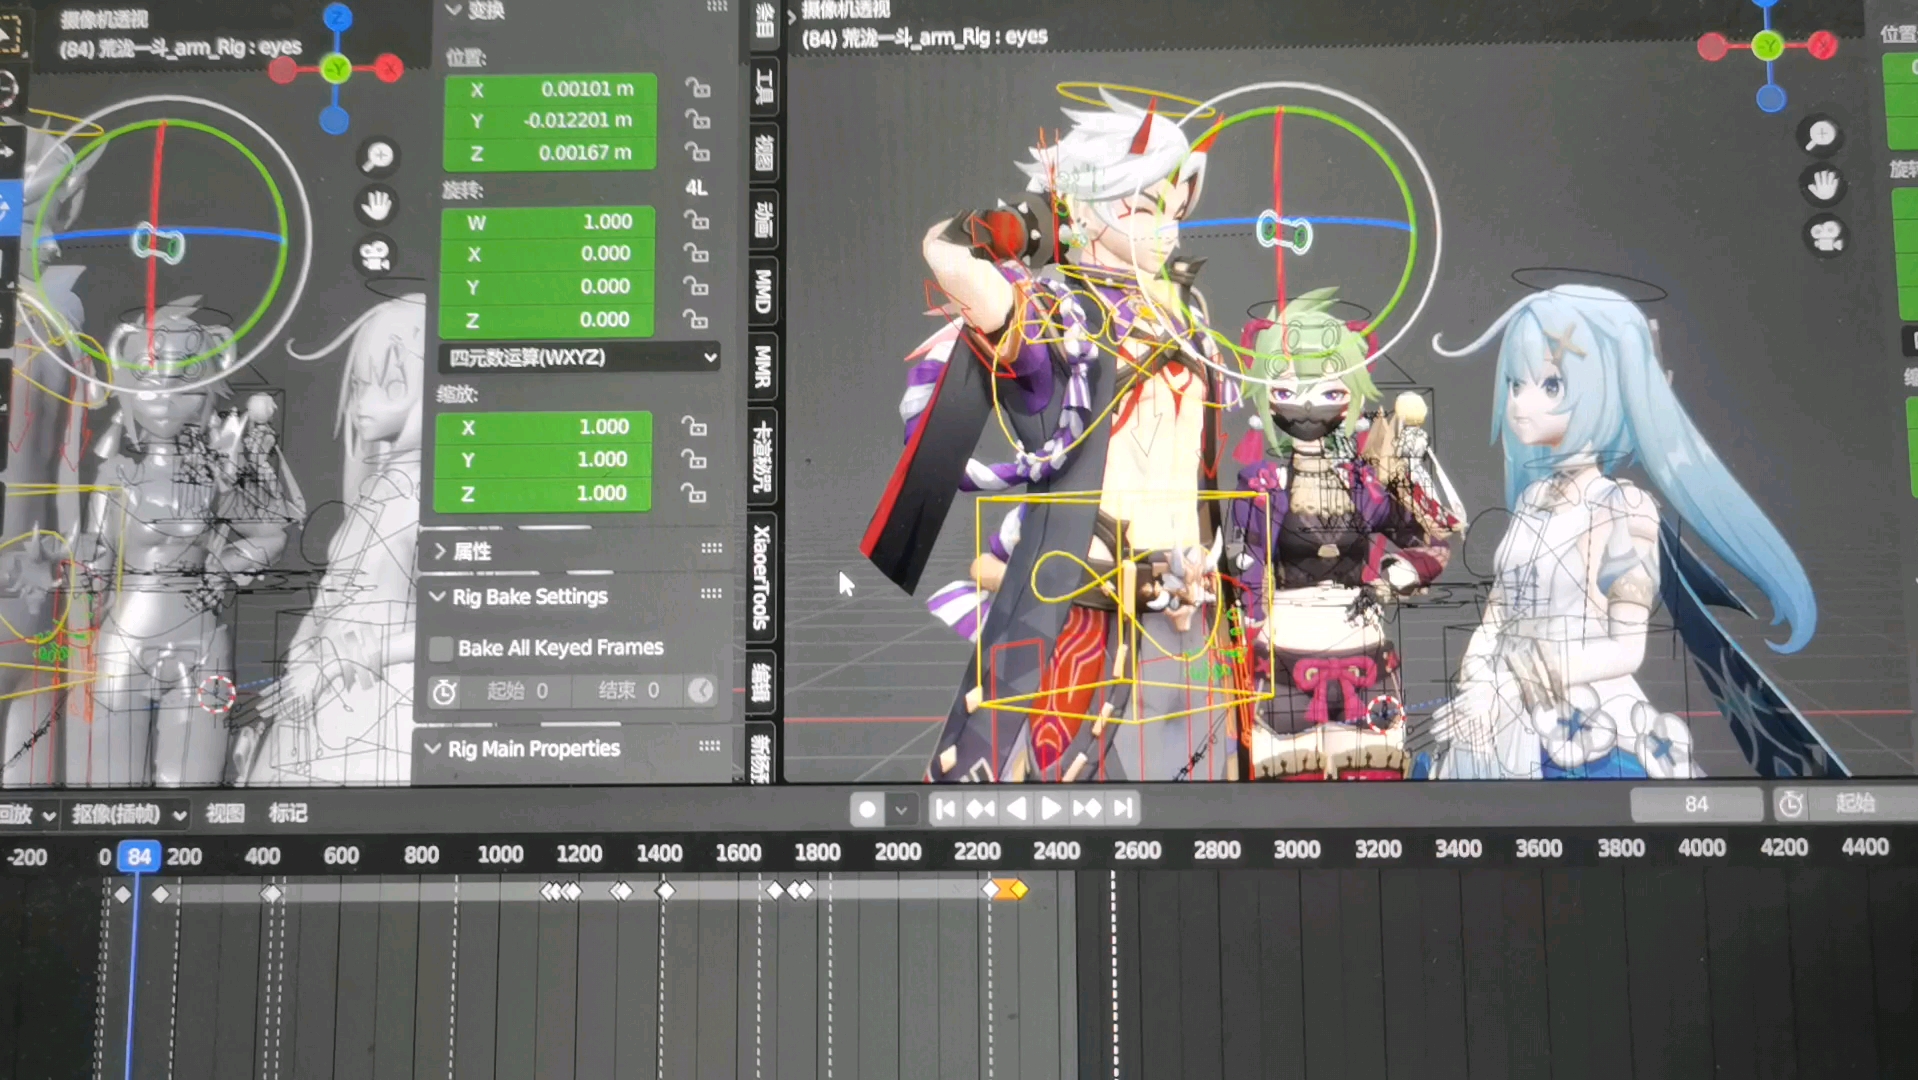This screenshot has width=1918, height=1080.
Task: Collapse the Rig Bake Settings panel
Action: pos(437,596)
